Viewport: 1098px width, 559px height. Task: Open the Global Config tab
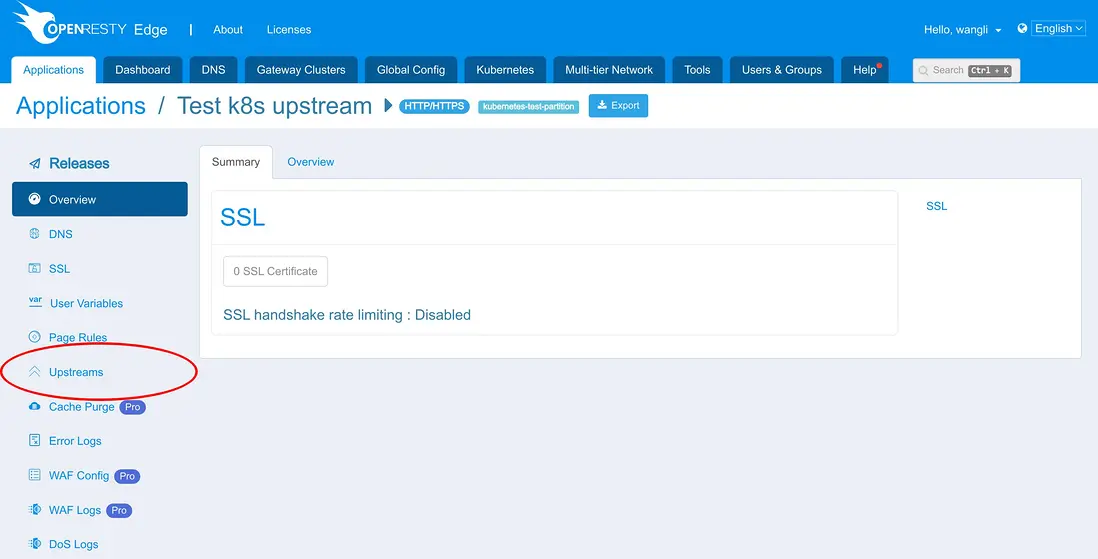411,70
